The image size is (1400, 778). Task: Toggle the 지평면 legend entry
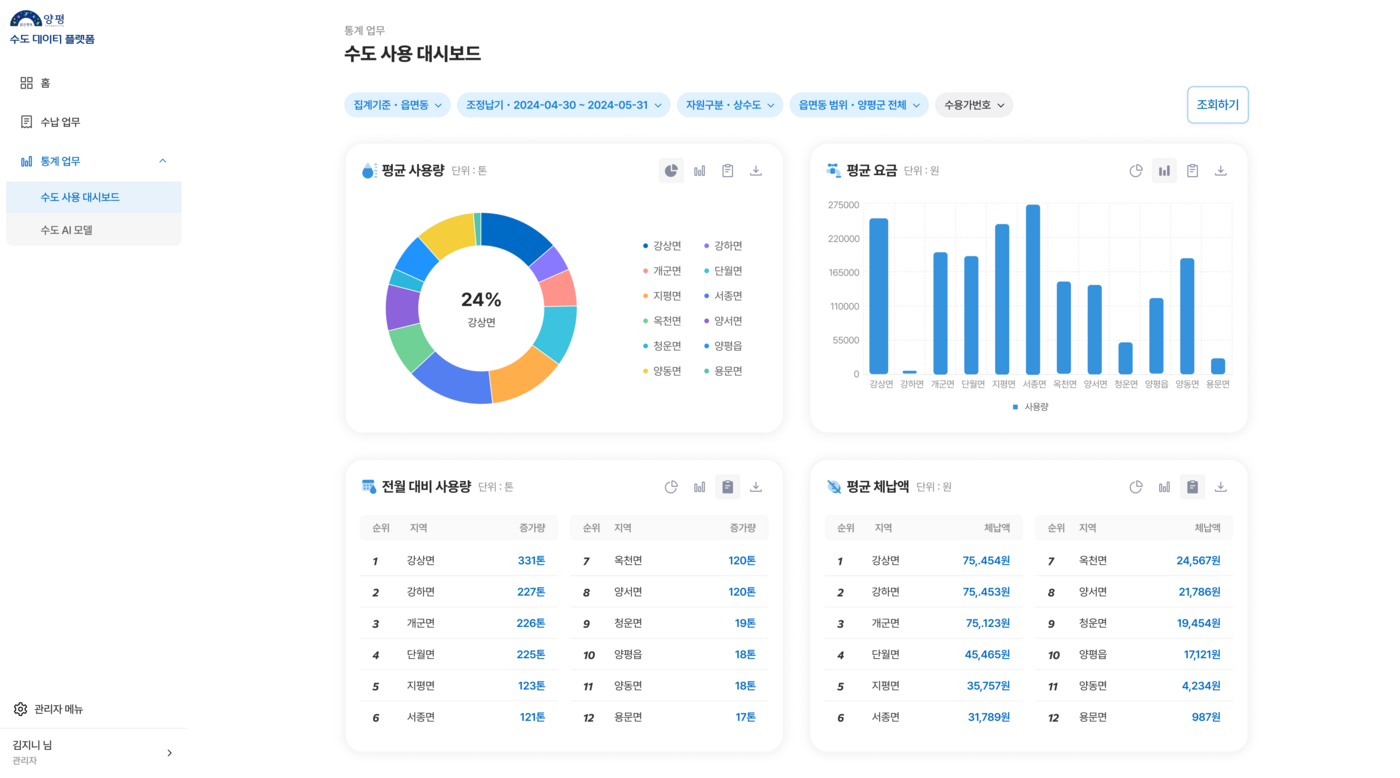[662, 296]
